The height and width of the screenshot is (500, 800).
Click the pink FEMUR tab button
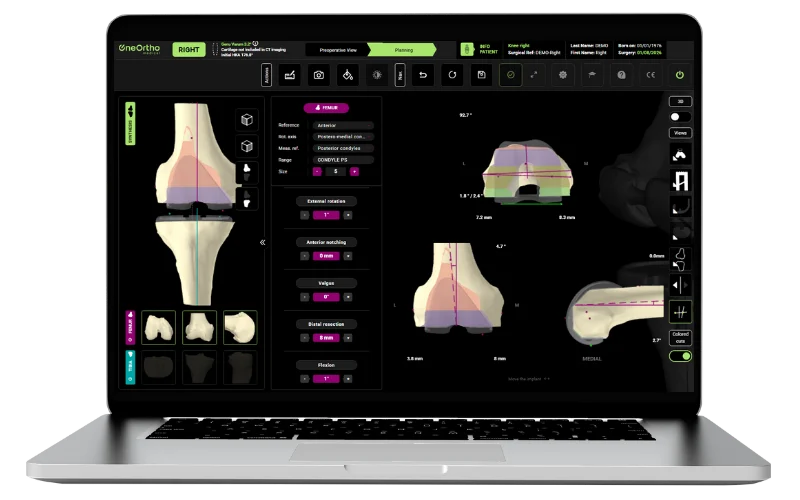(326, 108)
